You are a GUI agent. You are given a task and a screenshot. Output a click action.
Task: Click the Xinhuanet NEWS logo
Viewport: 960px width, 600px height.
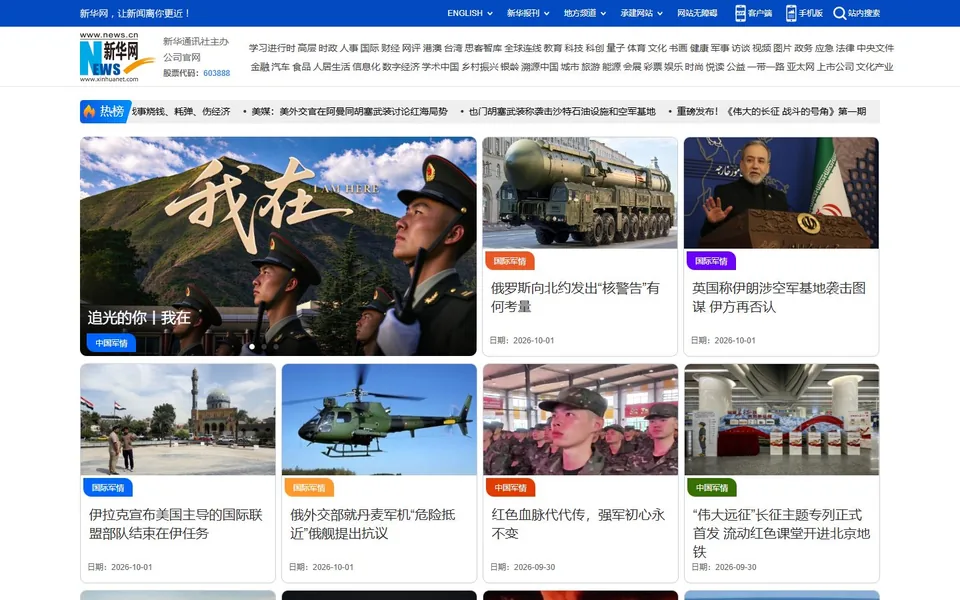116,57
